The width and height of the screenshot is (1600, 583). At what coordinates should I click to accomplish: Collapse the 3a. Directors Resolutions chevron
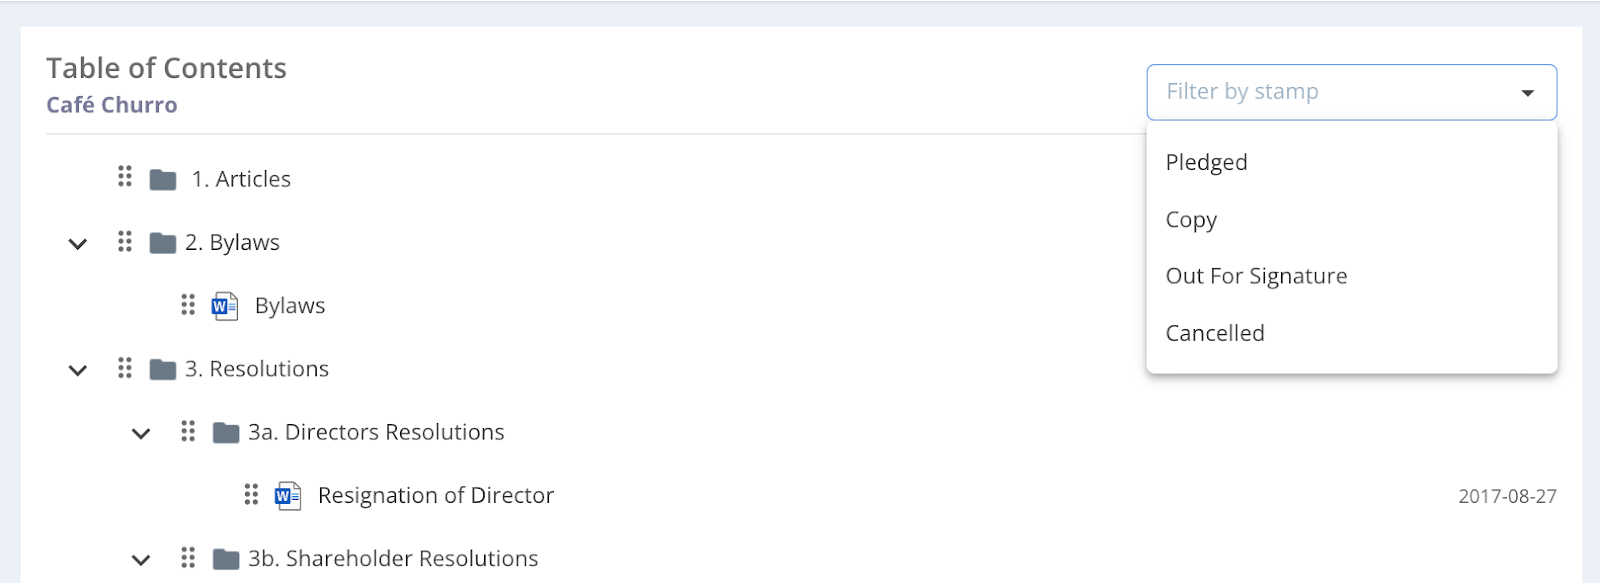[x=141, y=434]
